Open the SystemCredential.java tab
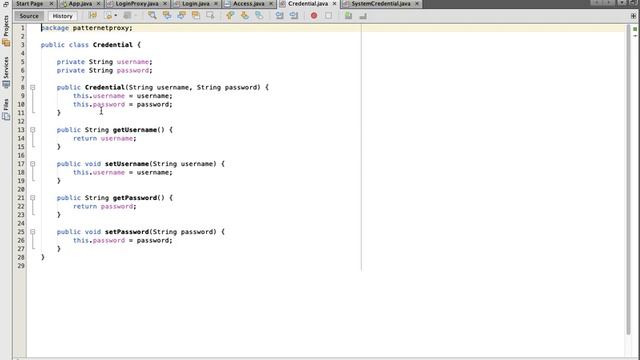 click(x=381, y=3)
